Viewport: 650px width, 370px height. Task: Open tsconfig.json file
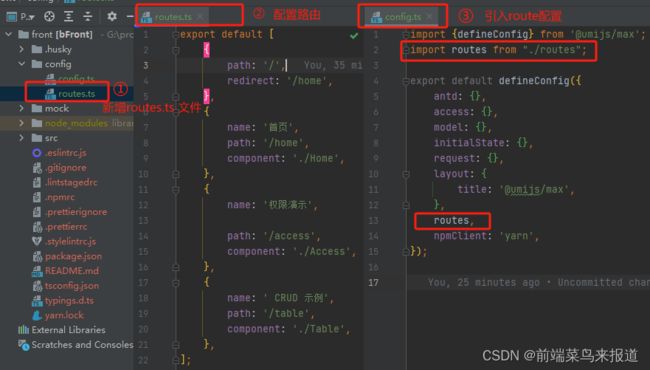coord(72,285)
